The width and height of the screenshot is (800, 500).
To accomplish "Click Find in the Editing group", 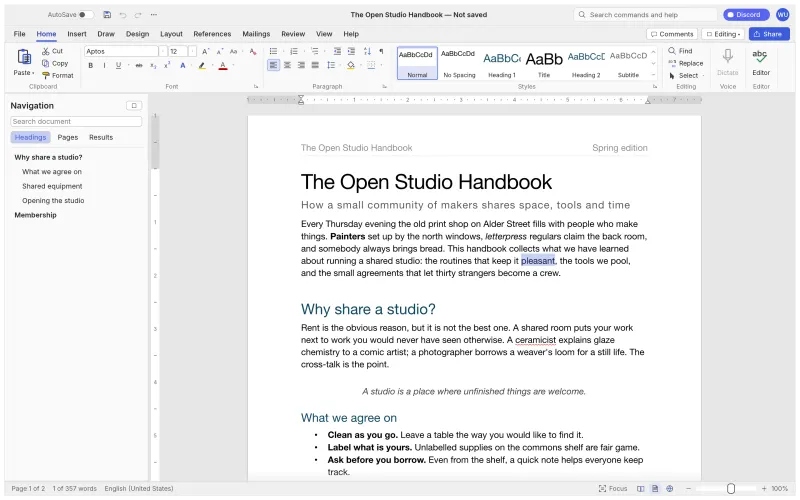I will 681,51.
